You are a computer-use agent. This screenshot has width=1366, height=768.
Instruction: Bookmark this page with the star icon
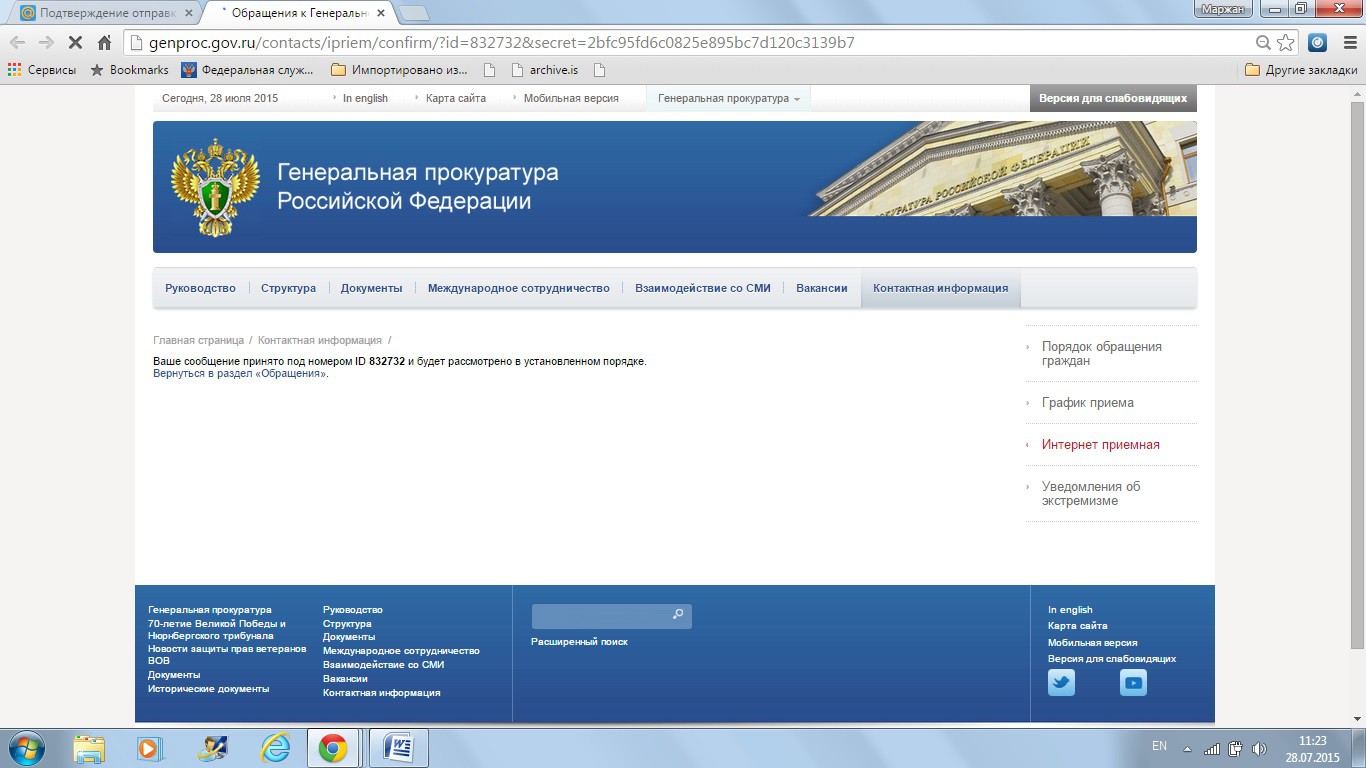click(1286, 43)
